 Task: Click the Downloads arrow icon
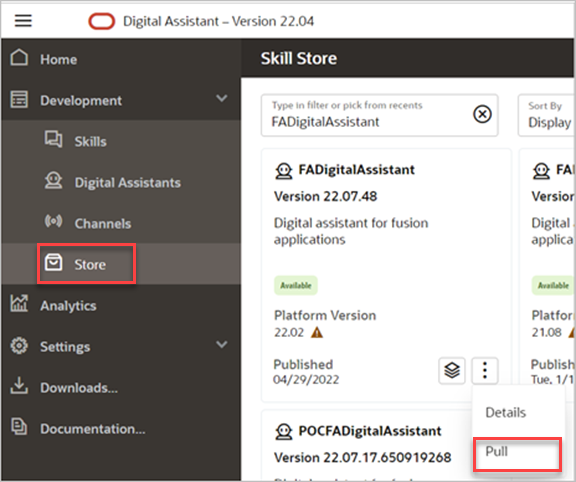coord(19,385)
